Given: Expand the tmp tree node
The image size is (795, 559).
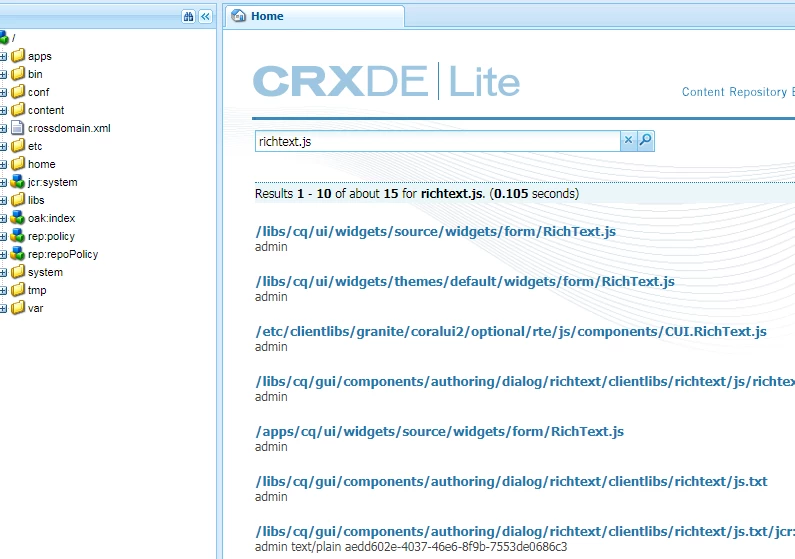Looking at the screenshot, I should click(x=3, y=291).
